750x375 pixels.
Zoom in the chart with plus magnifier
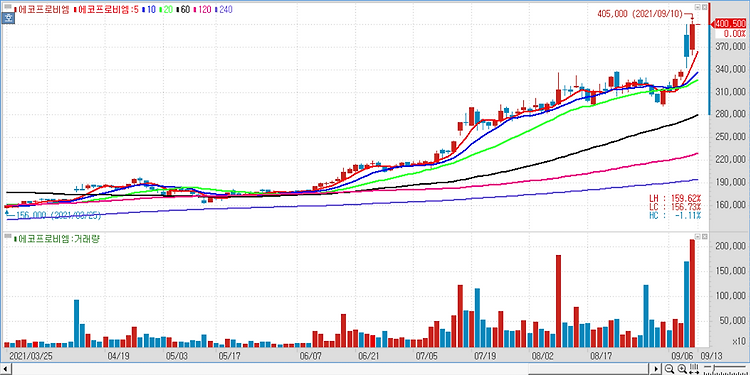point(682,369)
